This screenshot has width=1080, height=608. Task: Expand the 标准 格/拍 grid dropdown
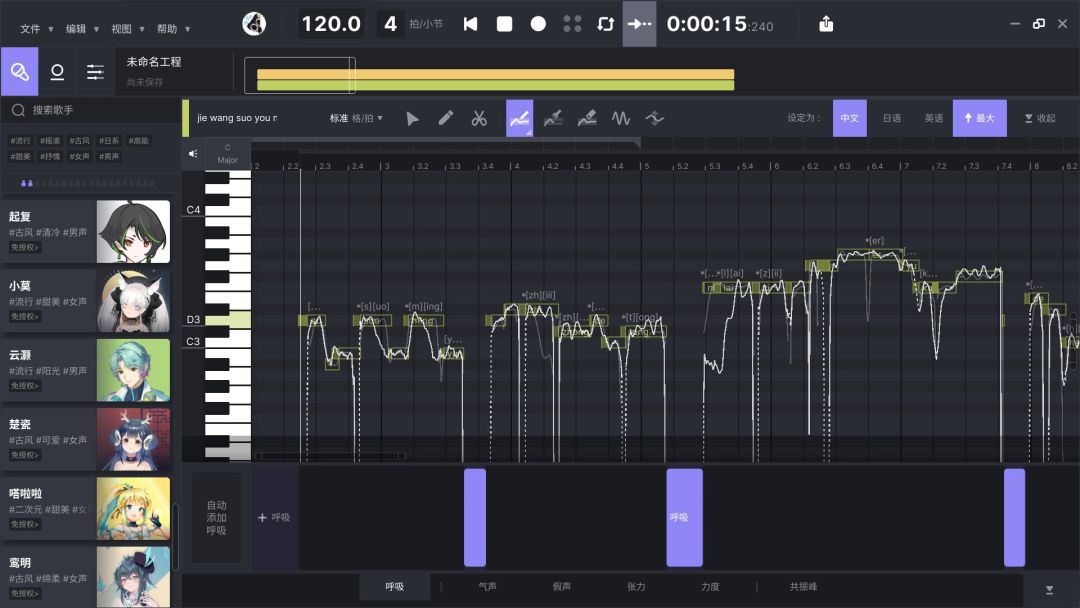(x=356, y=118)
